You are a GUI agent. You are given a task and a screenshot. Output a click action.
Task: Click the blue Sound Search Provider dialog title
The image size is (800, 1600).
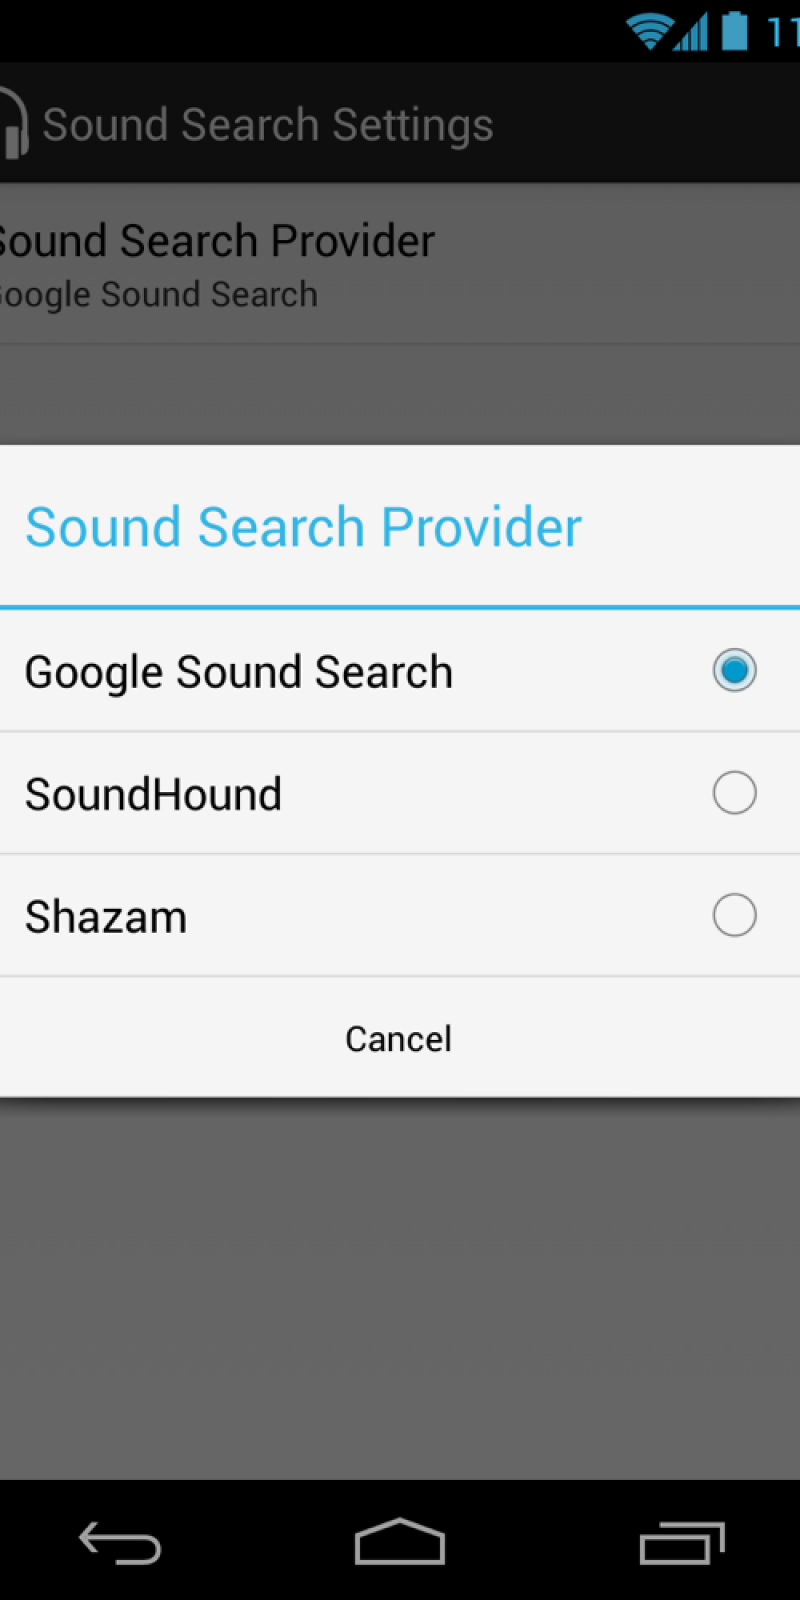tap(303, 527)
